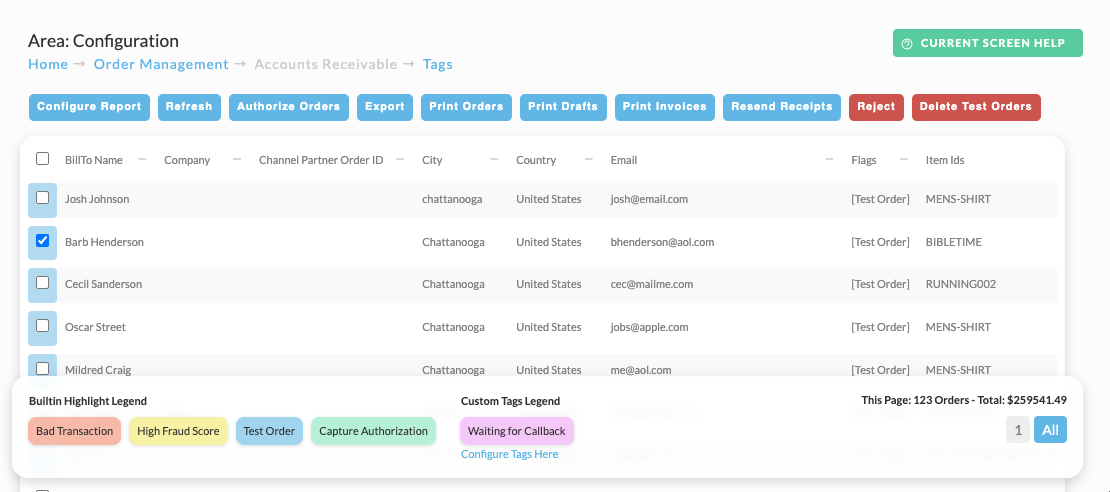Click Item Ids column header

(945, 160)
